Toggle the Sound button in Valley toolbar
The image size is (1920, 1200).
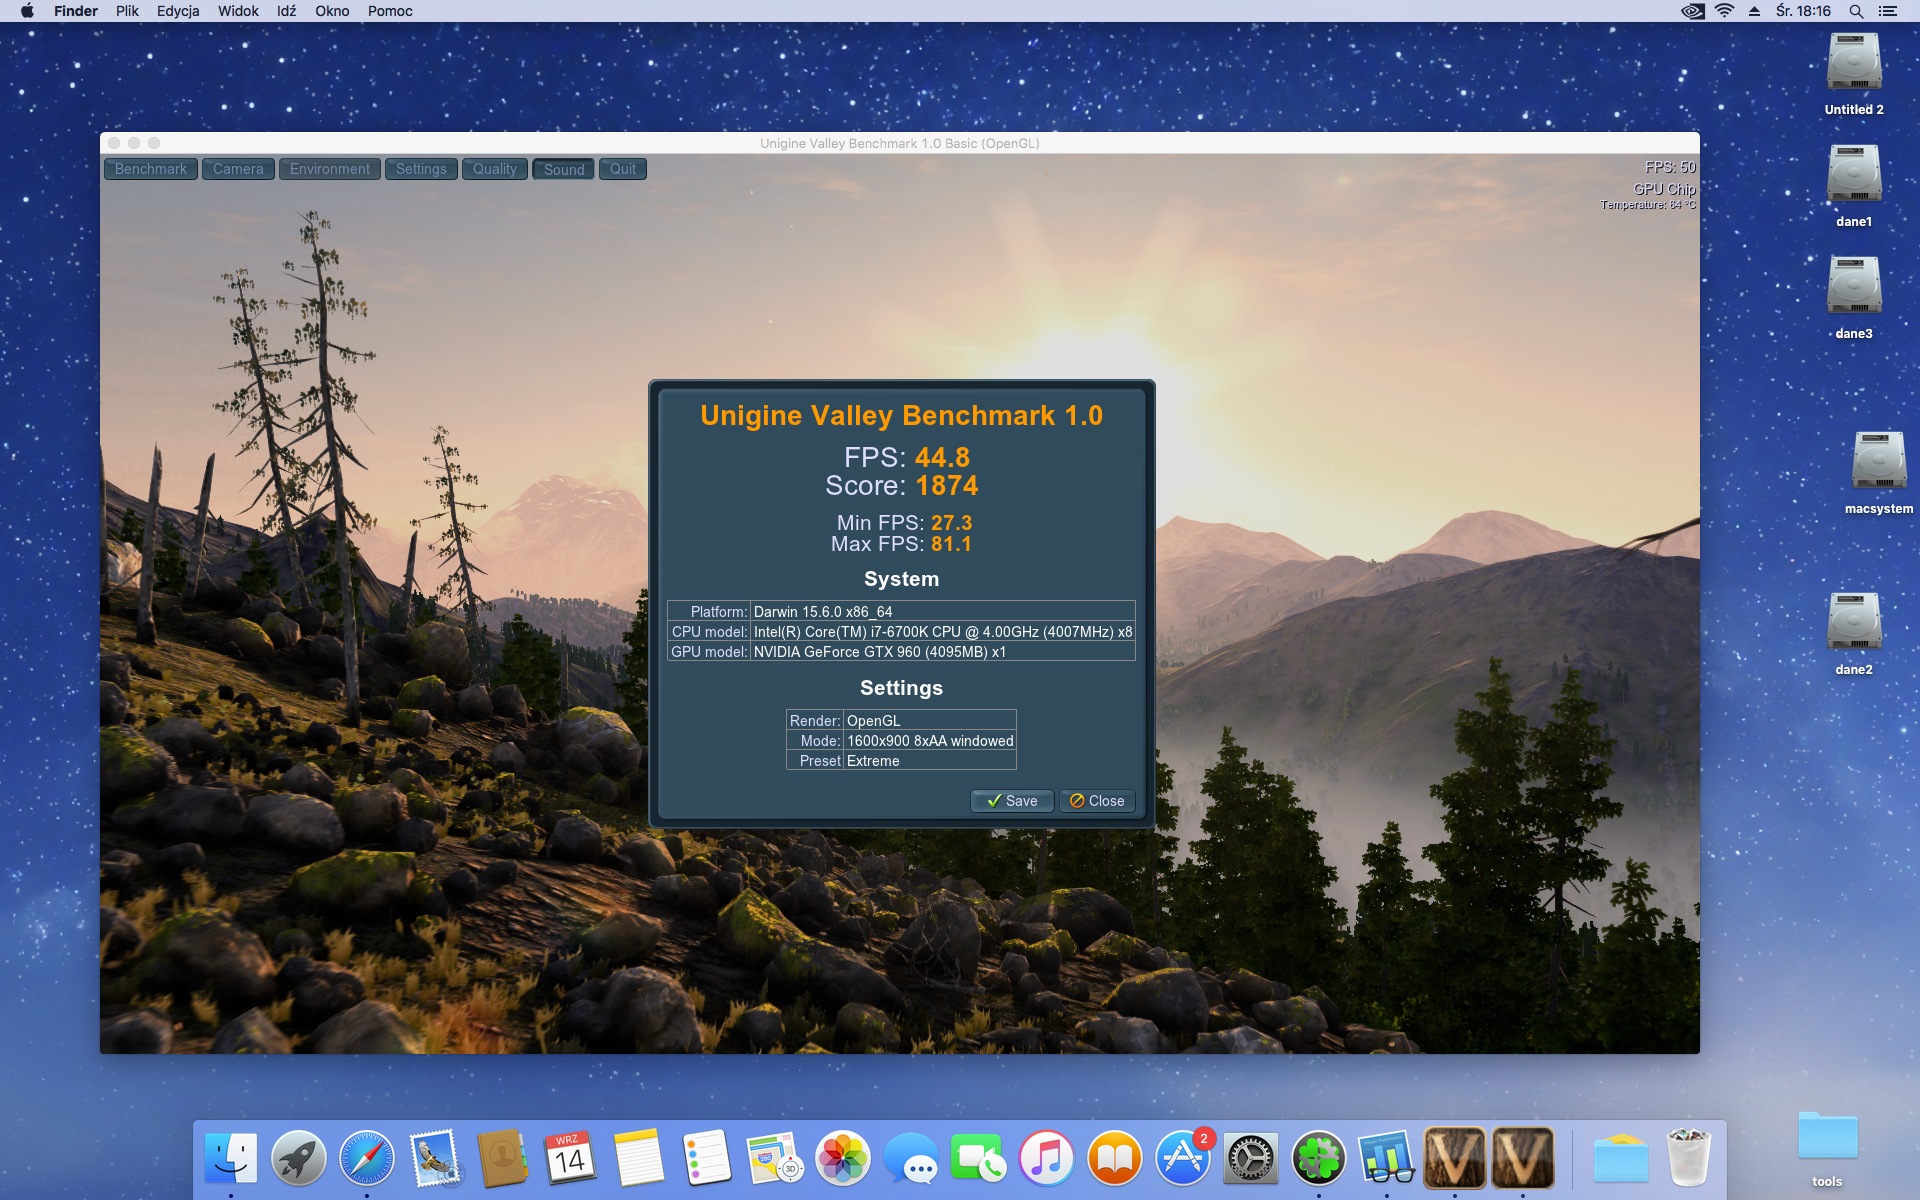click(563, 169)
